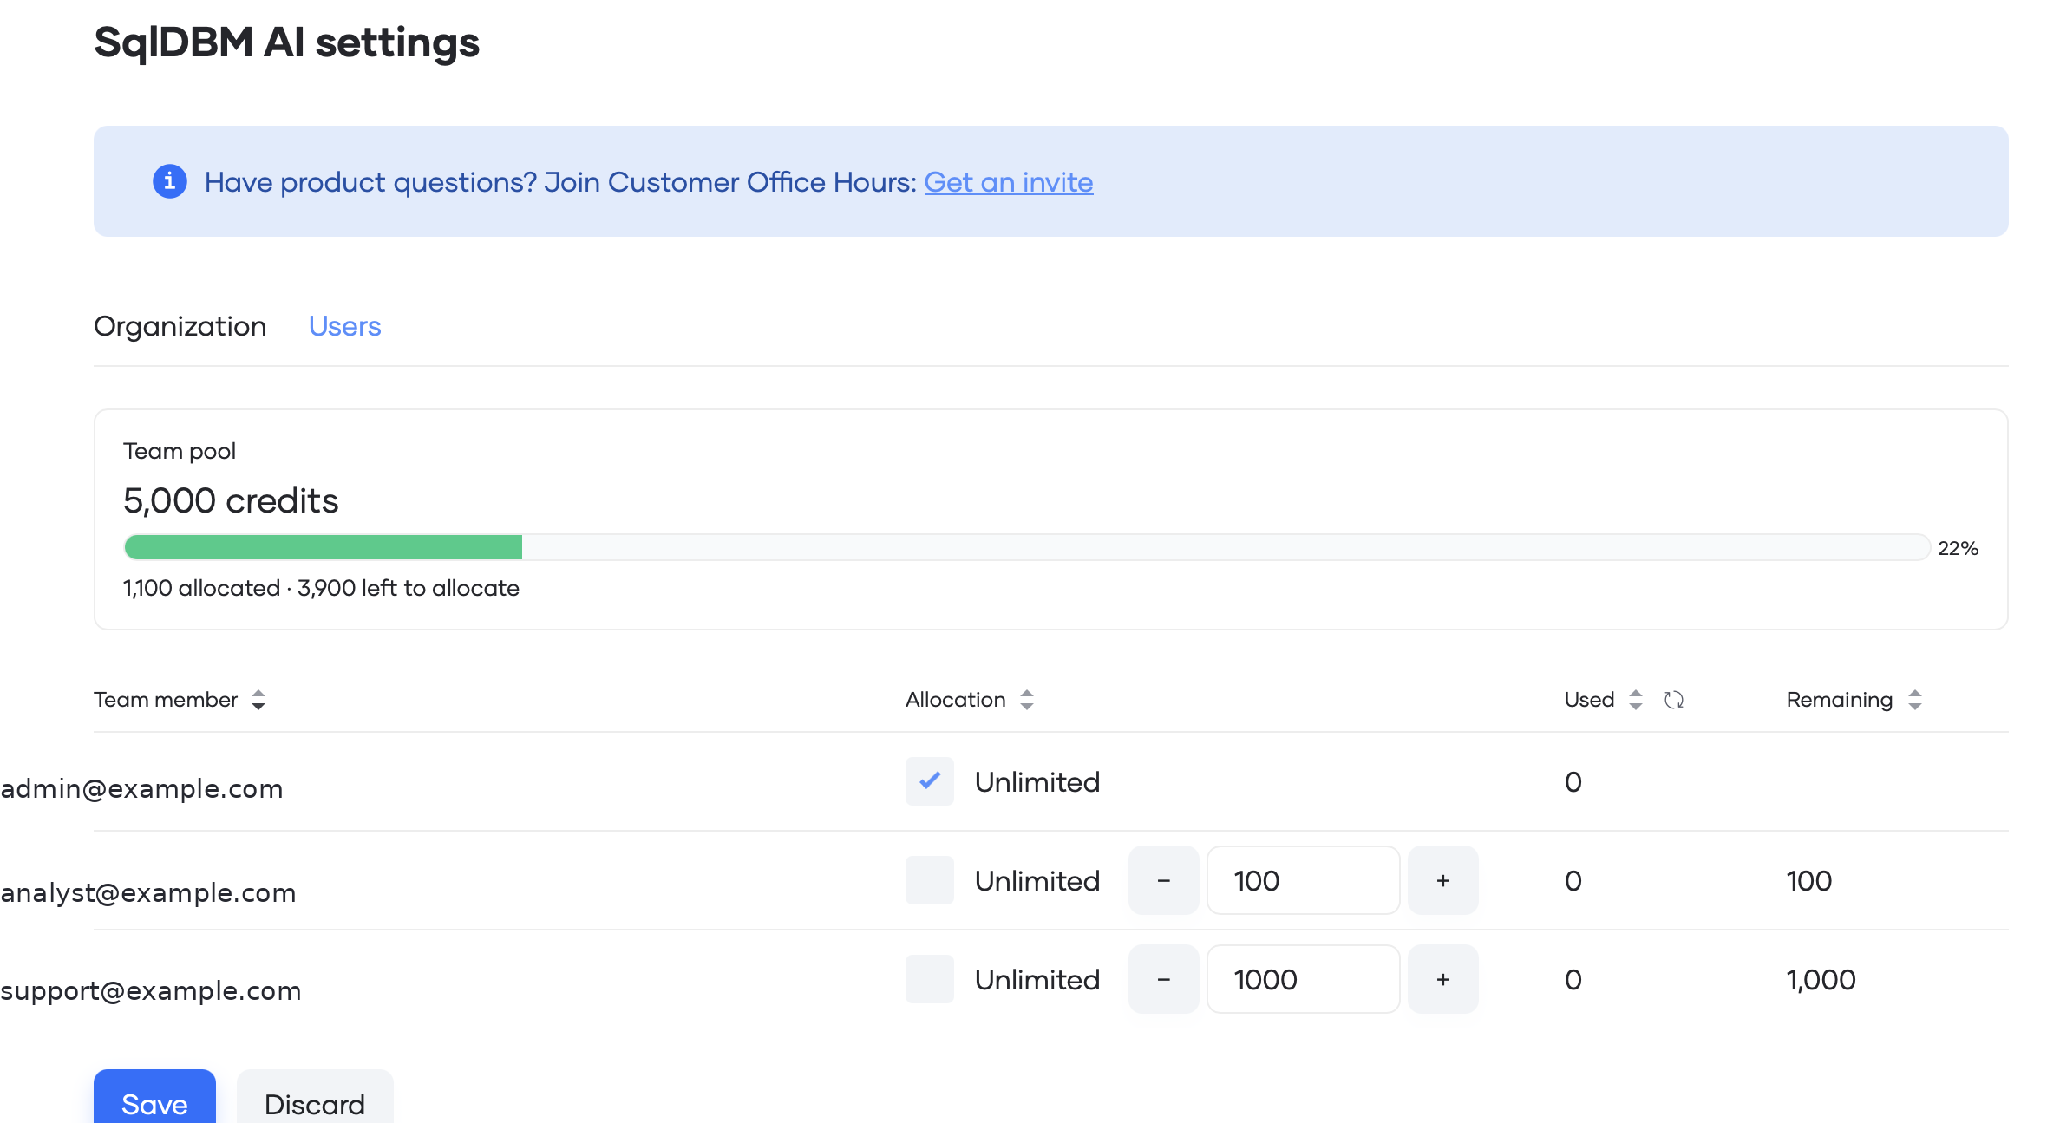Click the info icon in the banner
This screenshot has width=2047, height=1123.
tap(169, 181)
